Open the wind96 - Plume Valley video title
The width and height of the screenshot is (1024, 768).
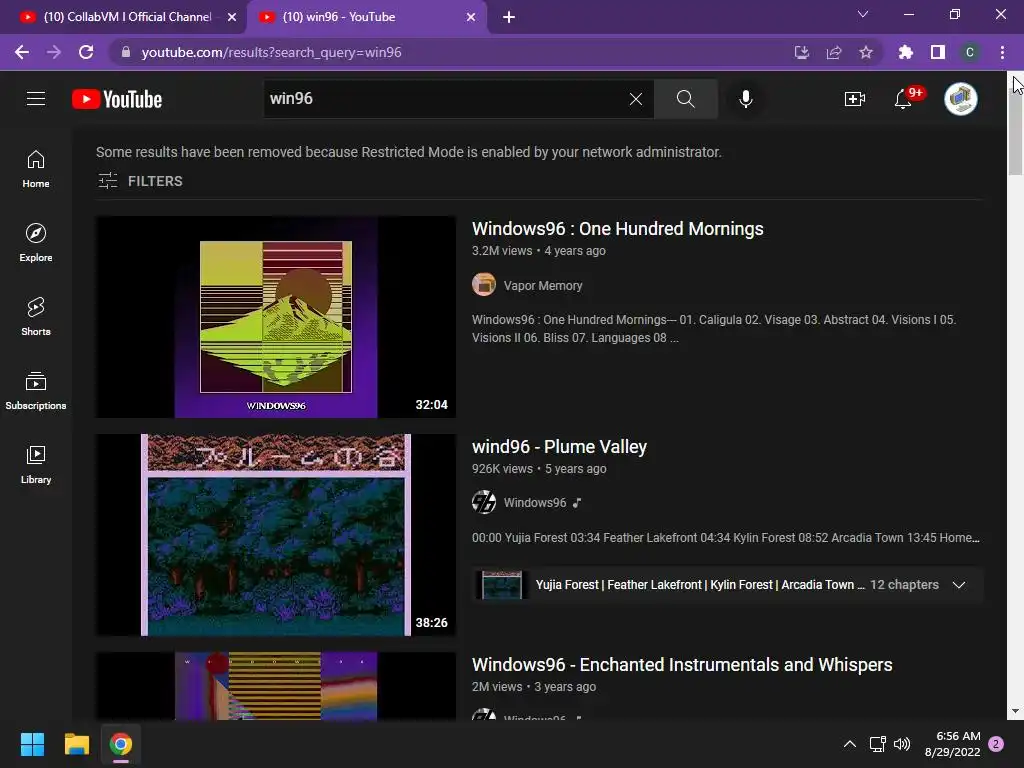tap(560, 447)
